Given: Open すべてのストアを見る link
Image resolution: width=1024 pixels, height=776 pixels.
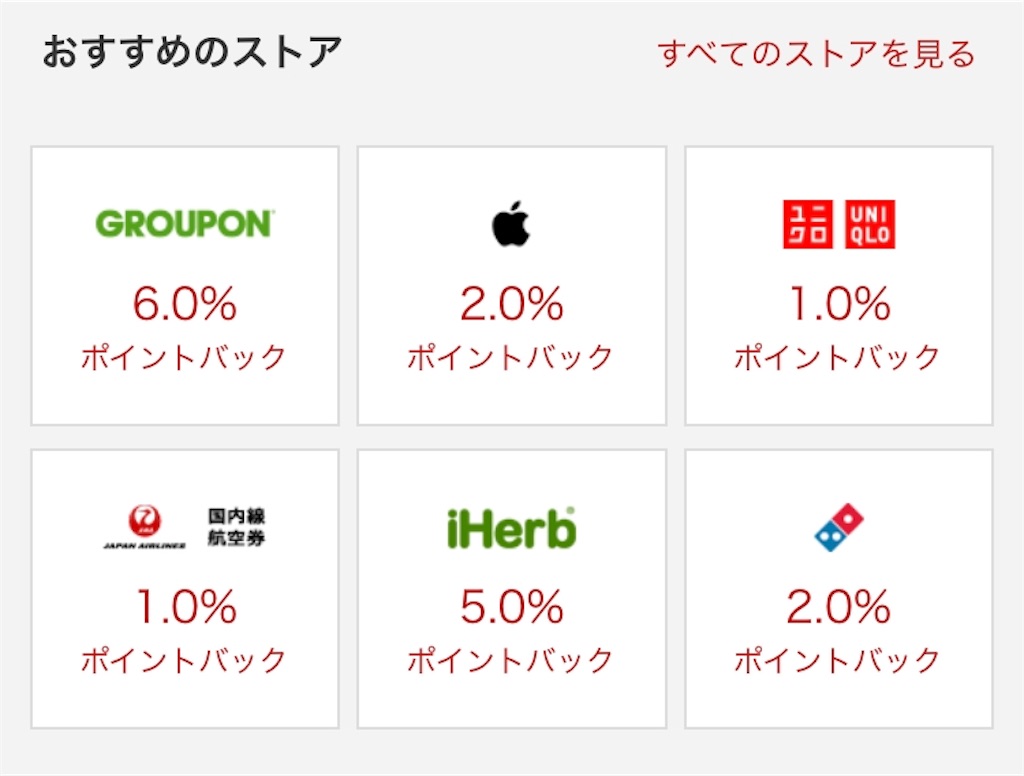Looking at the screenshot, I should pyautogui.click(x=816, y=54).
